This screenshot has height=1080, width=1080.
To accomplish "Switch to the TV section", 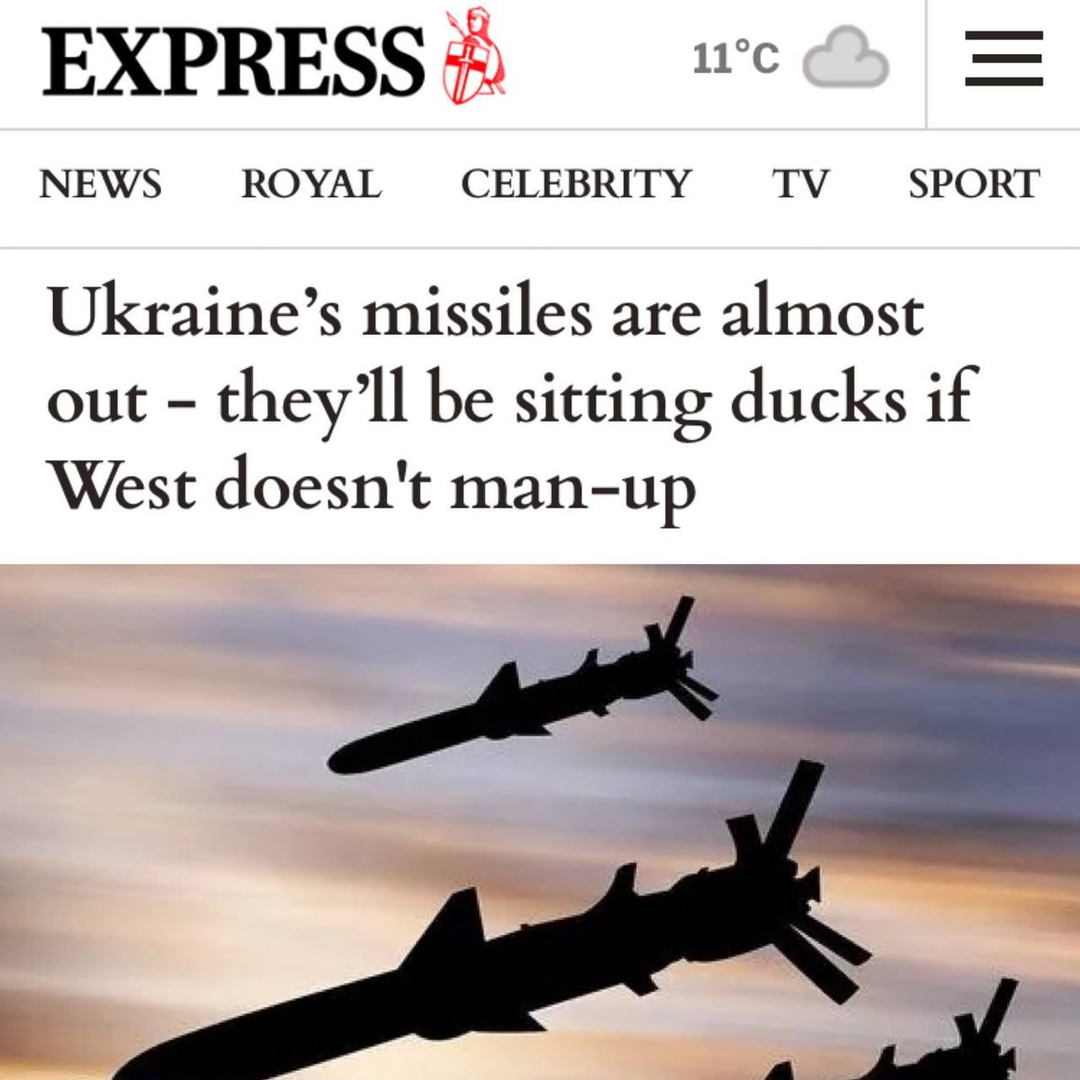I will point(800,184).
